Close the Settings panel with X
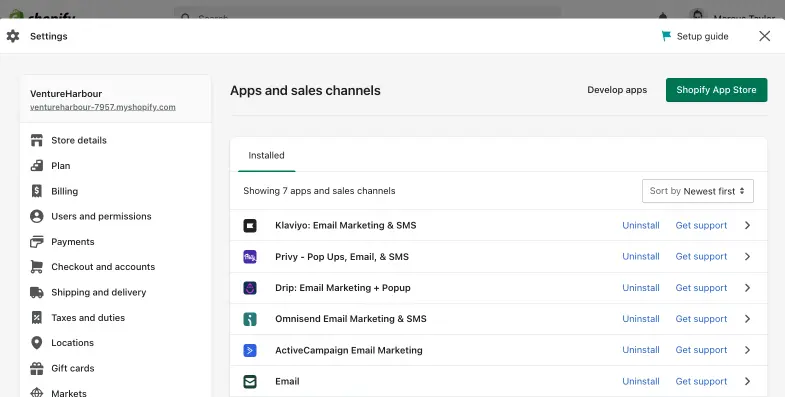This screenshot has width=785, height=397. pos(764,36)
